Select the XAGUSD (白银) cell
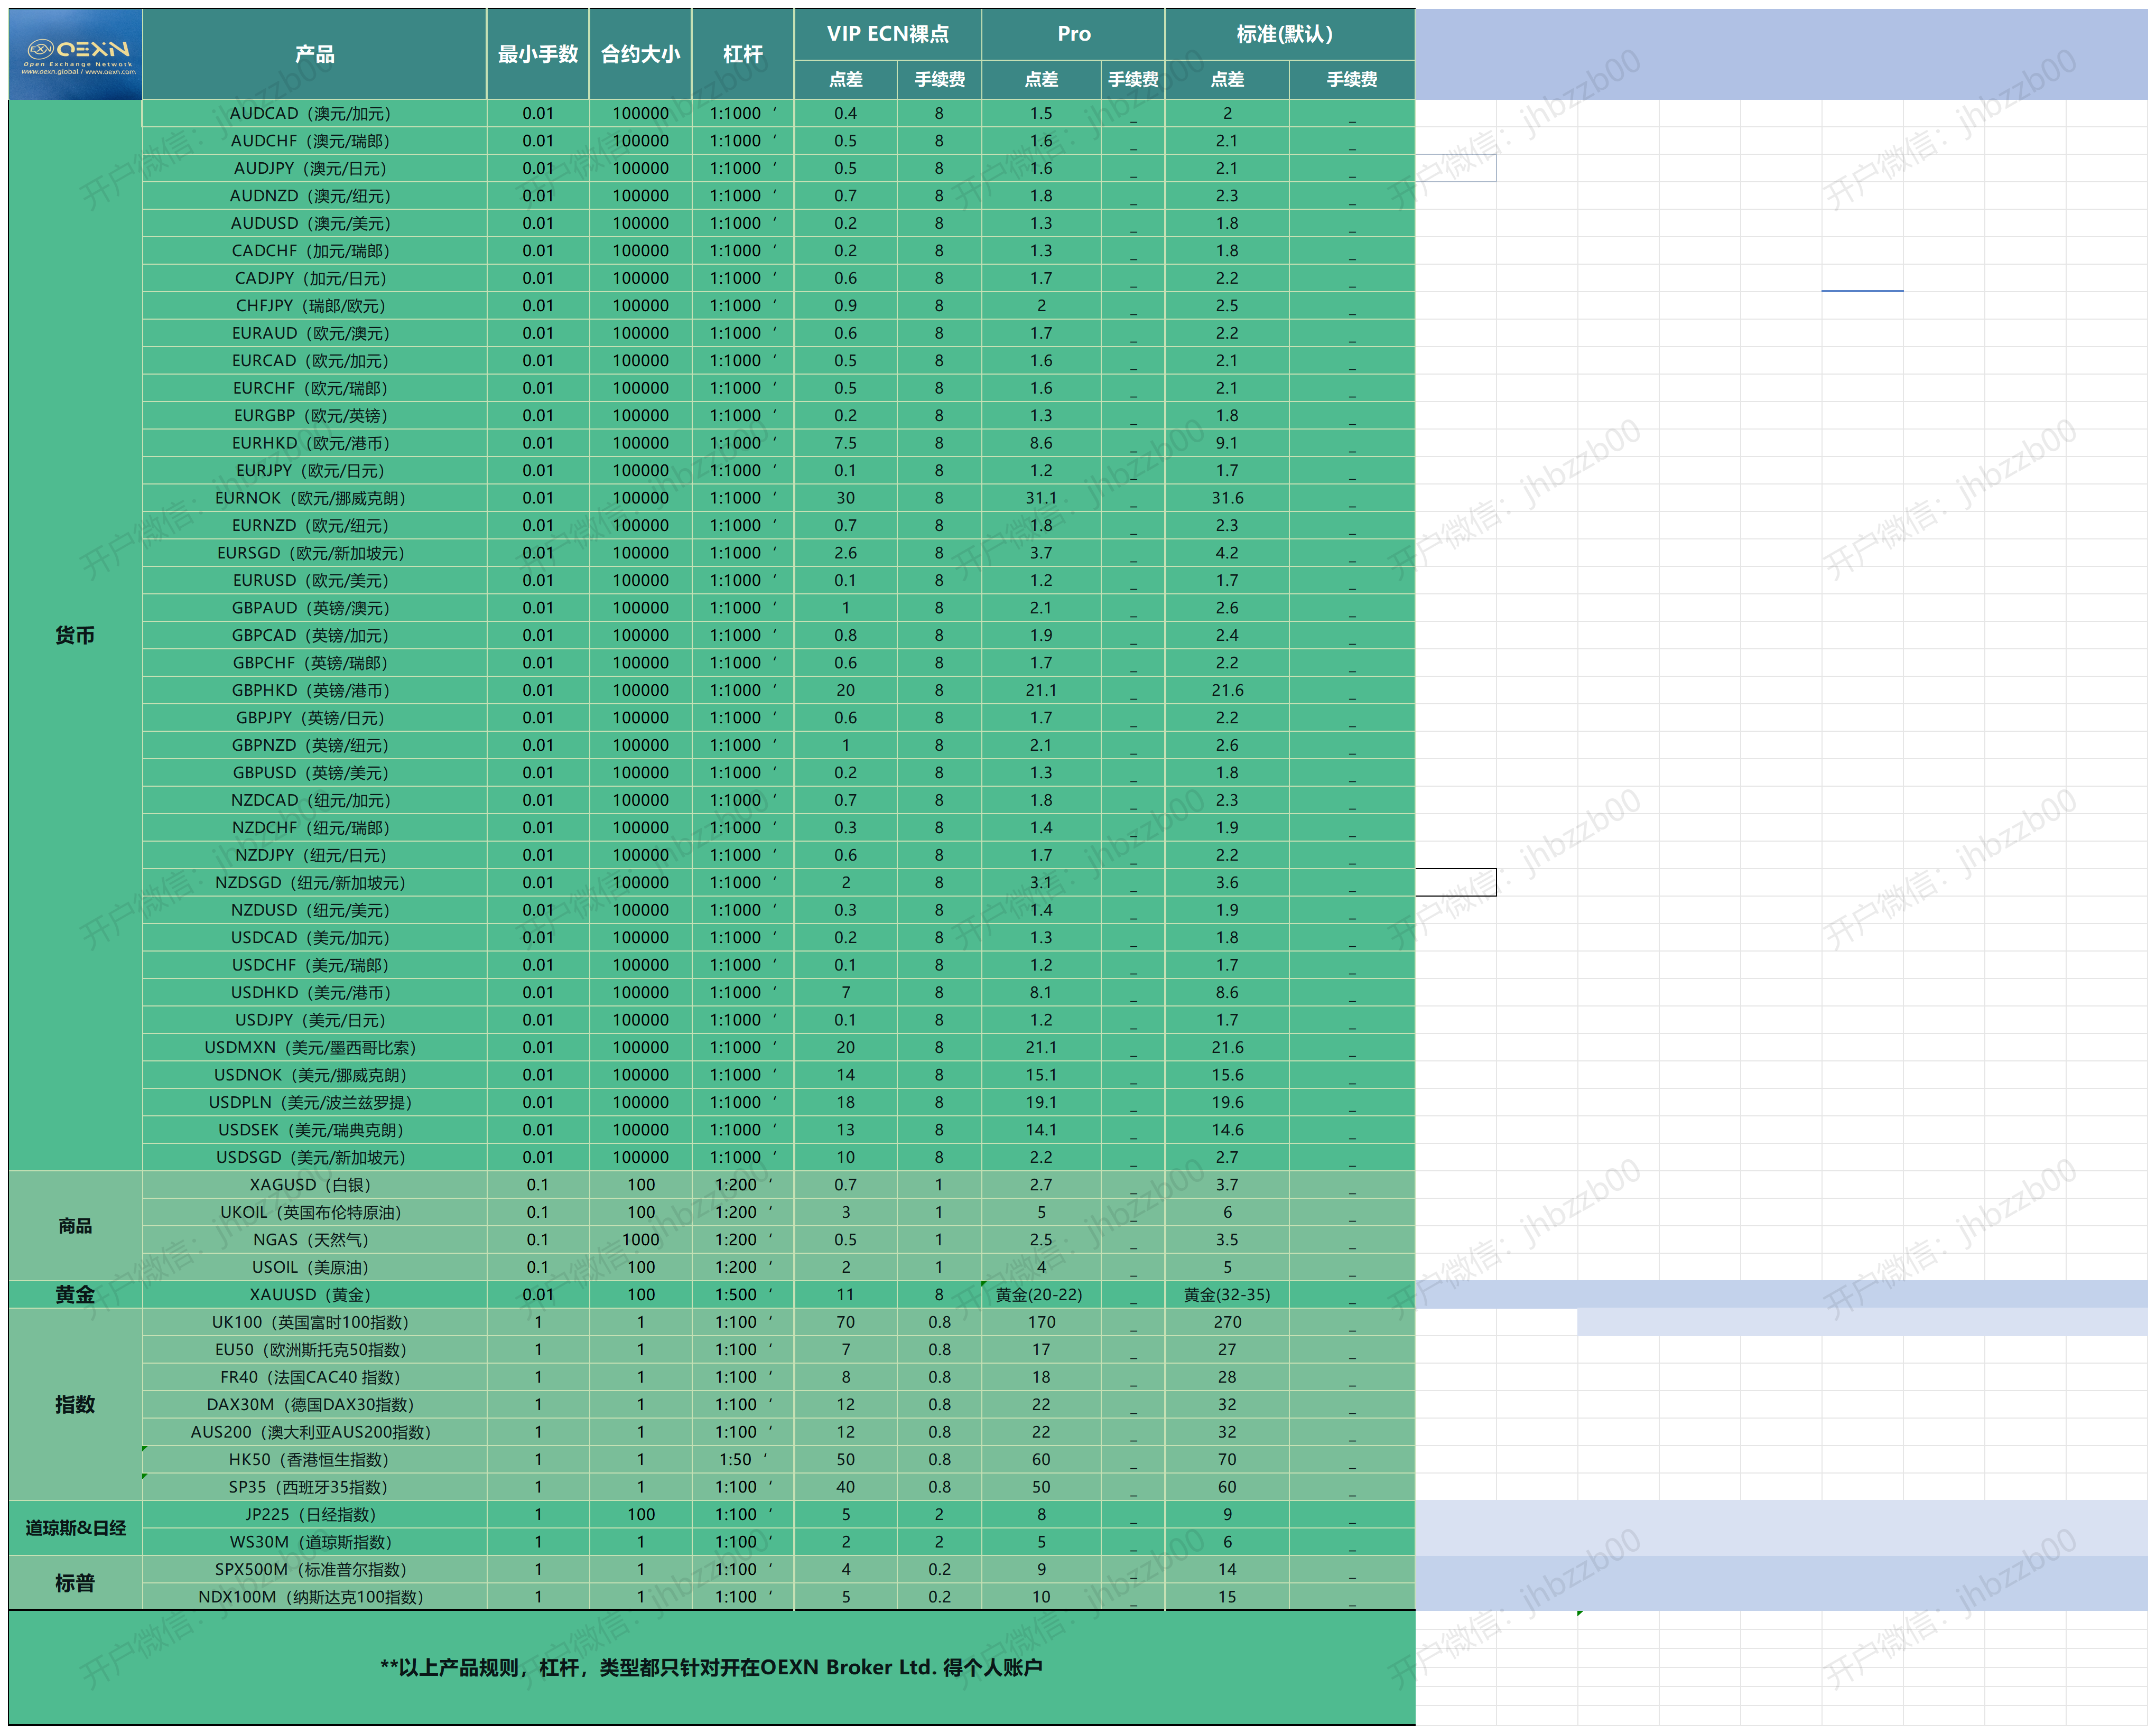Screen dimensions: 2156x1734 (x=314, y=1184)
